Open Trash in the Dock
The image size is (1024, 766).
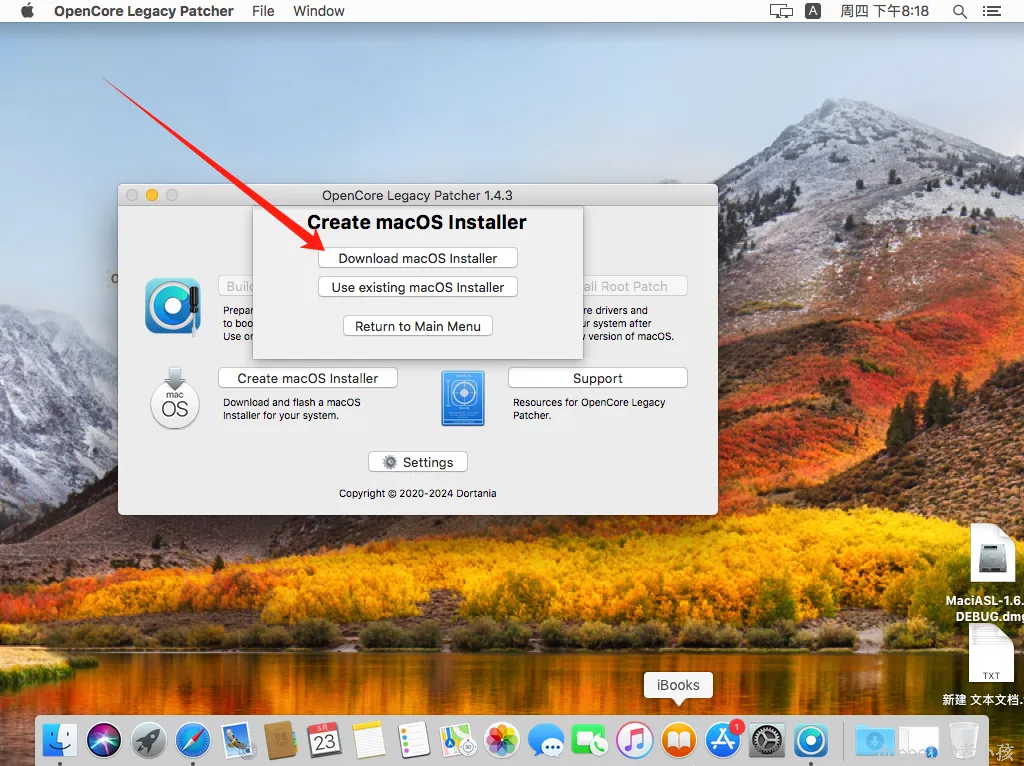pos(963,741)
